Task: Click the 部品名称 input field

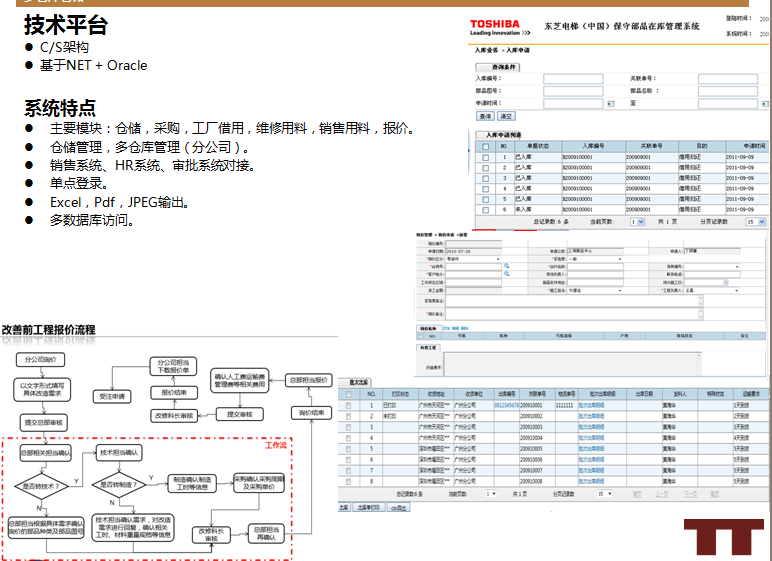Action: (728, 91)
